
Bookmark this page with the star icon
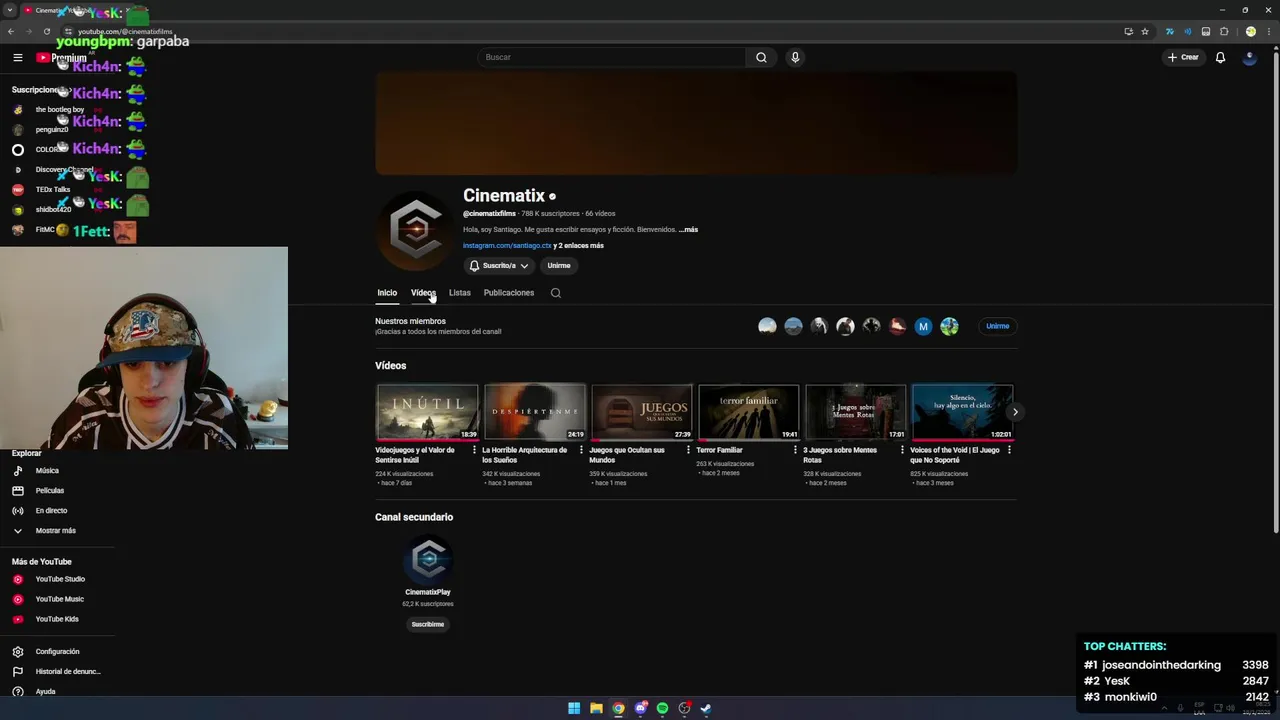pos(1145,31)
